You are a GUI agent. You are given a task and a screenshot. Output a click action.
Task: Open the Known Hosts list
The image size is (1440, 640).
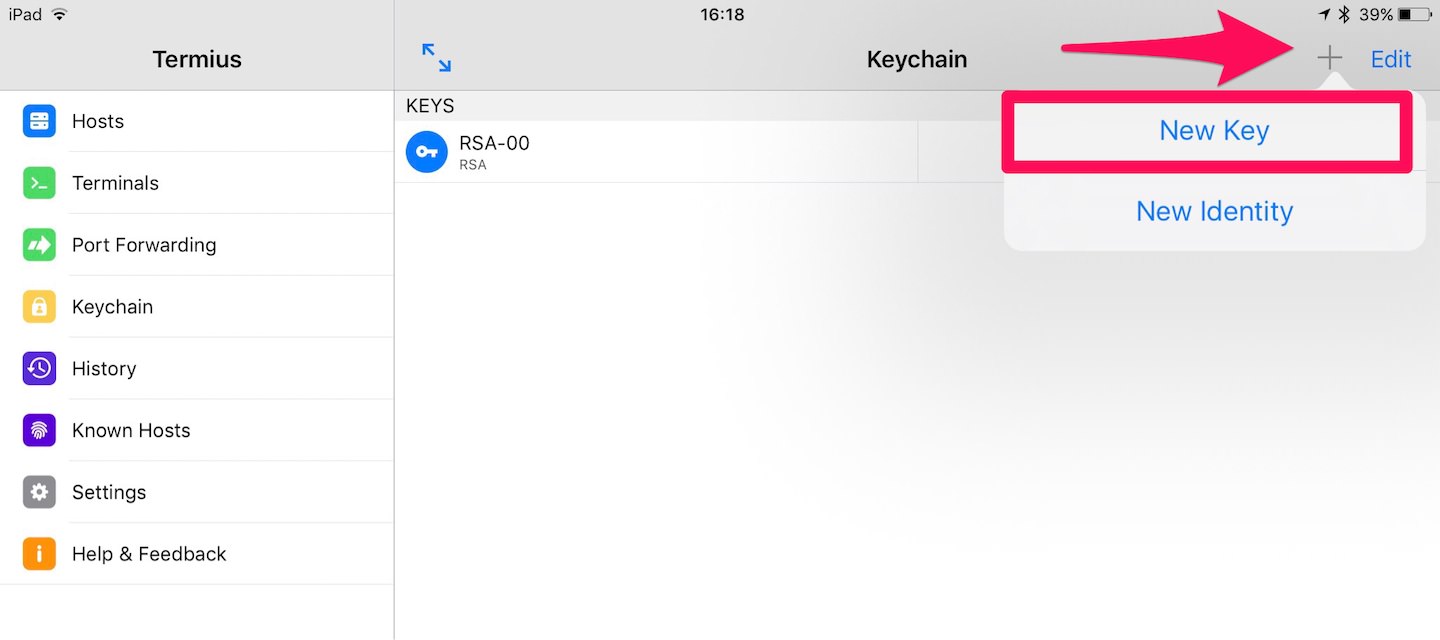coord(197,430)
